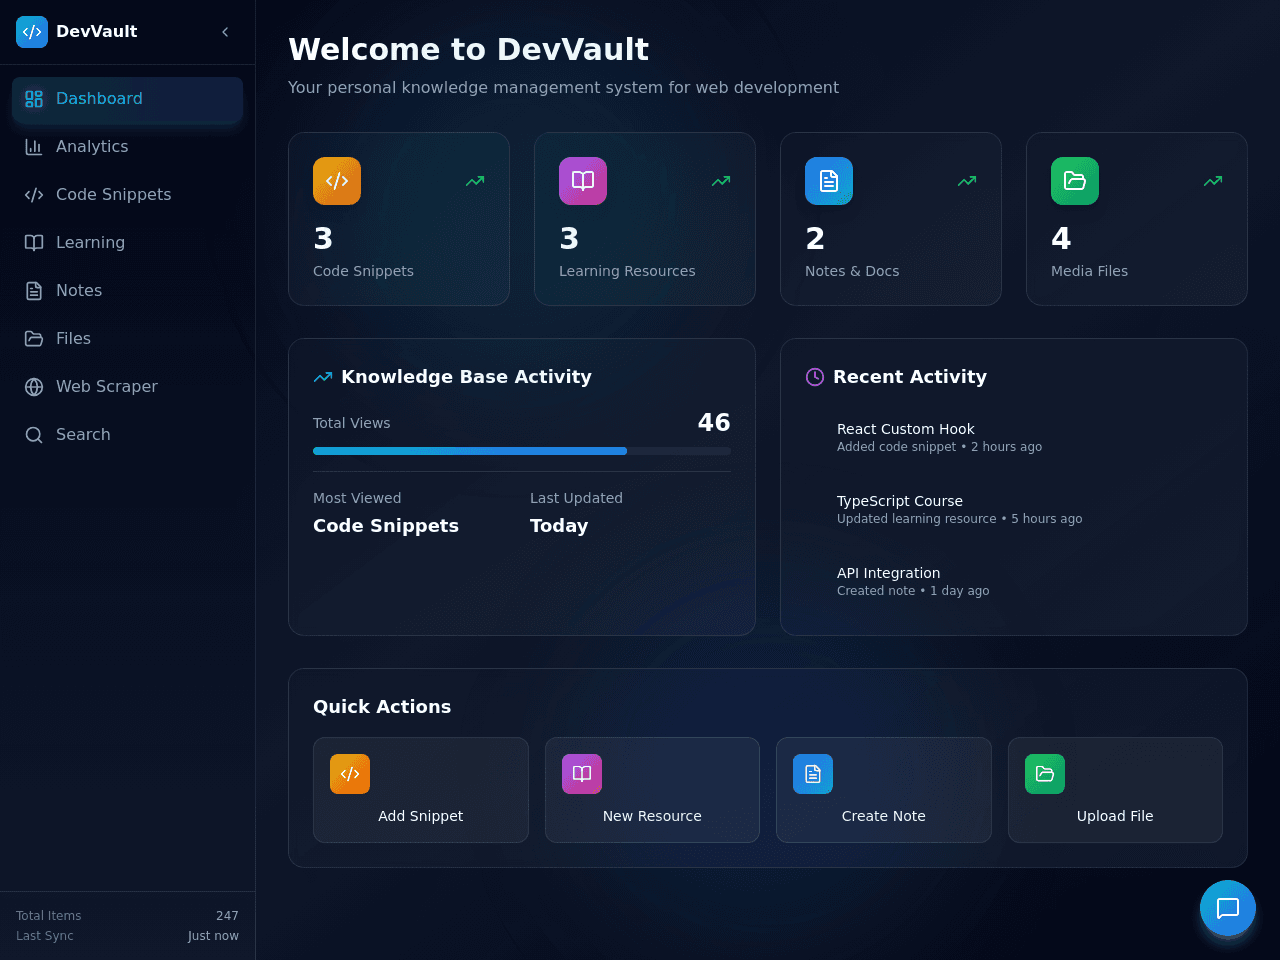Click the Total Views progress bar
Viewport: 1280px width, 960px height.
point(522,451)
